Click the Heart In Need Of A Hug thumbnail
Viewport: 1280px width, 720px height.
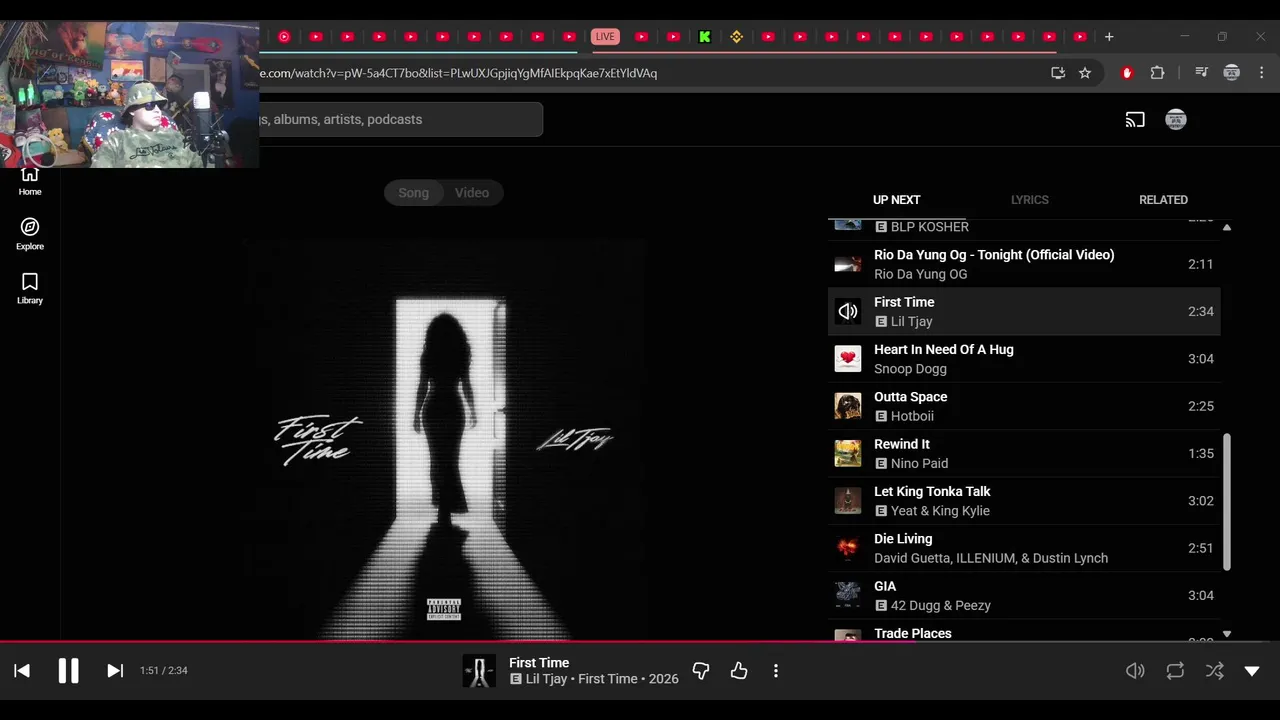pos(848,359)
